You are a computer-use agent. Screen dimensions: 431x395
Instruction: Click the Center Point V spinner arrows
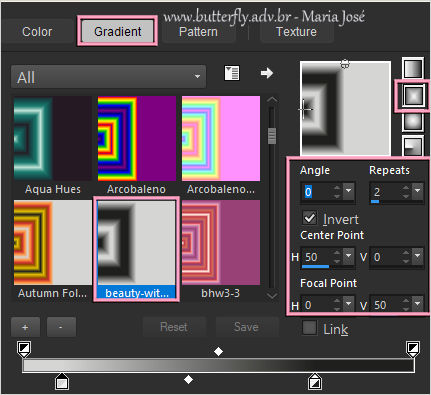pyautogui.click(x=406, y=256)
